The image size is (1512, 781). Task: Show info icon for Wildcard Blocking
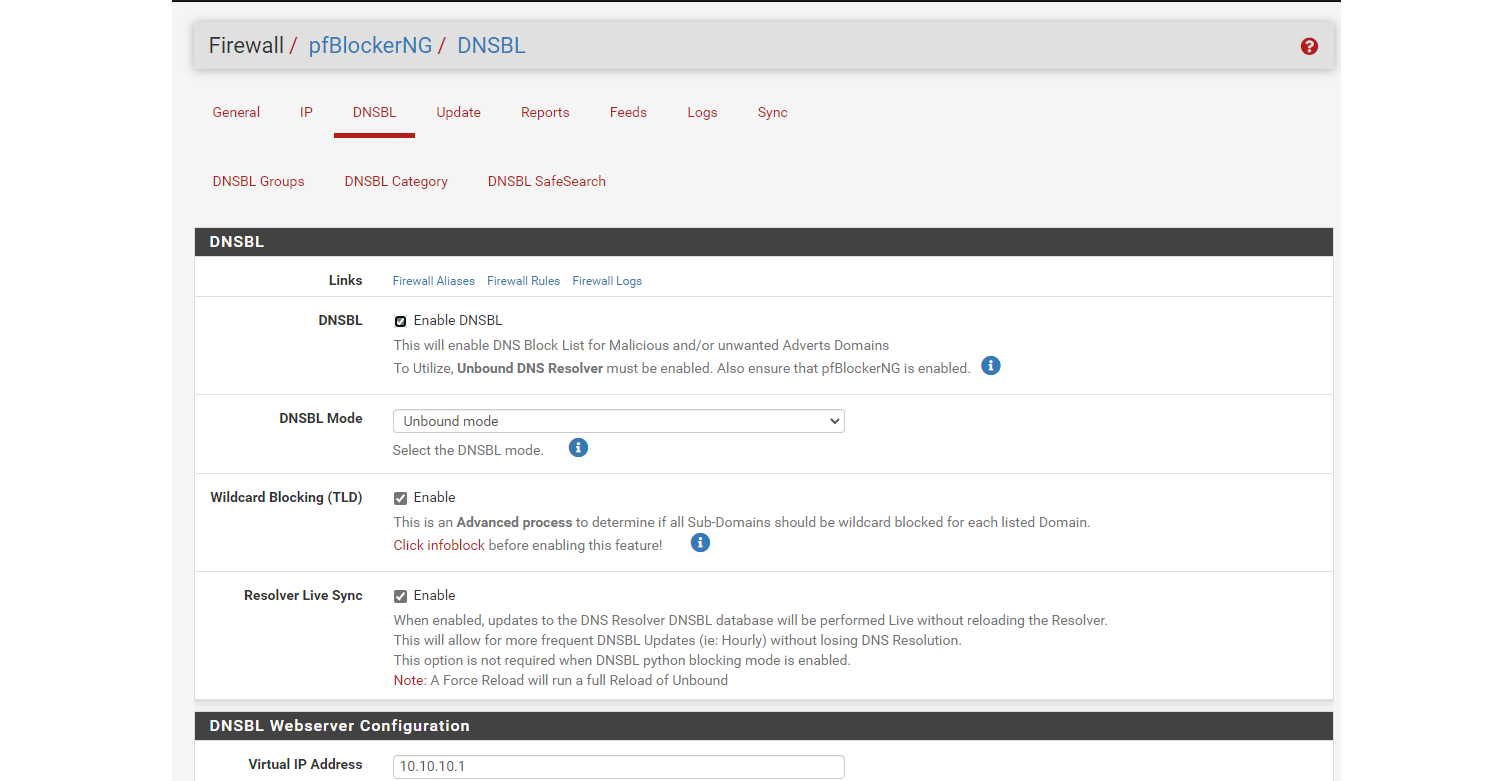click(x=700, y=543)
